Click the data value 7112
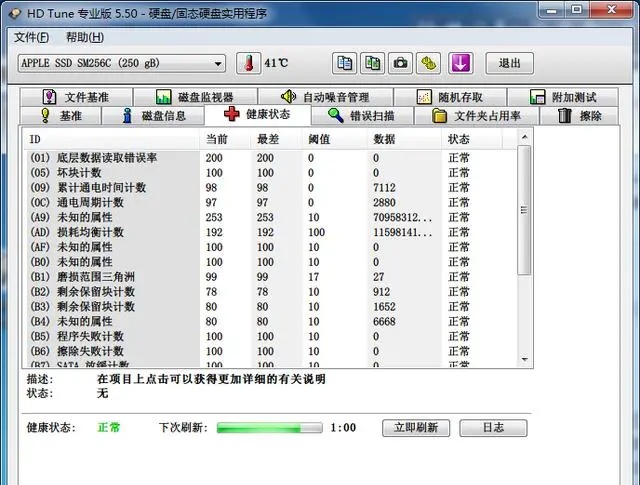 (384, 188)
